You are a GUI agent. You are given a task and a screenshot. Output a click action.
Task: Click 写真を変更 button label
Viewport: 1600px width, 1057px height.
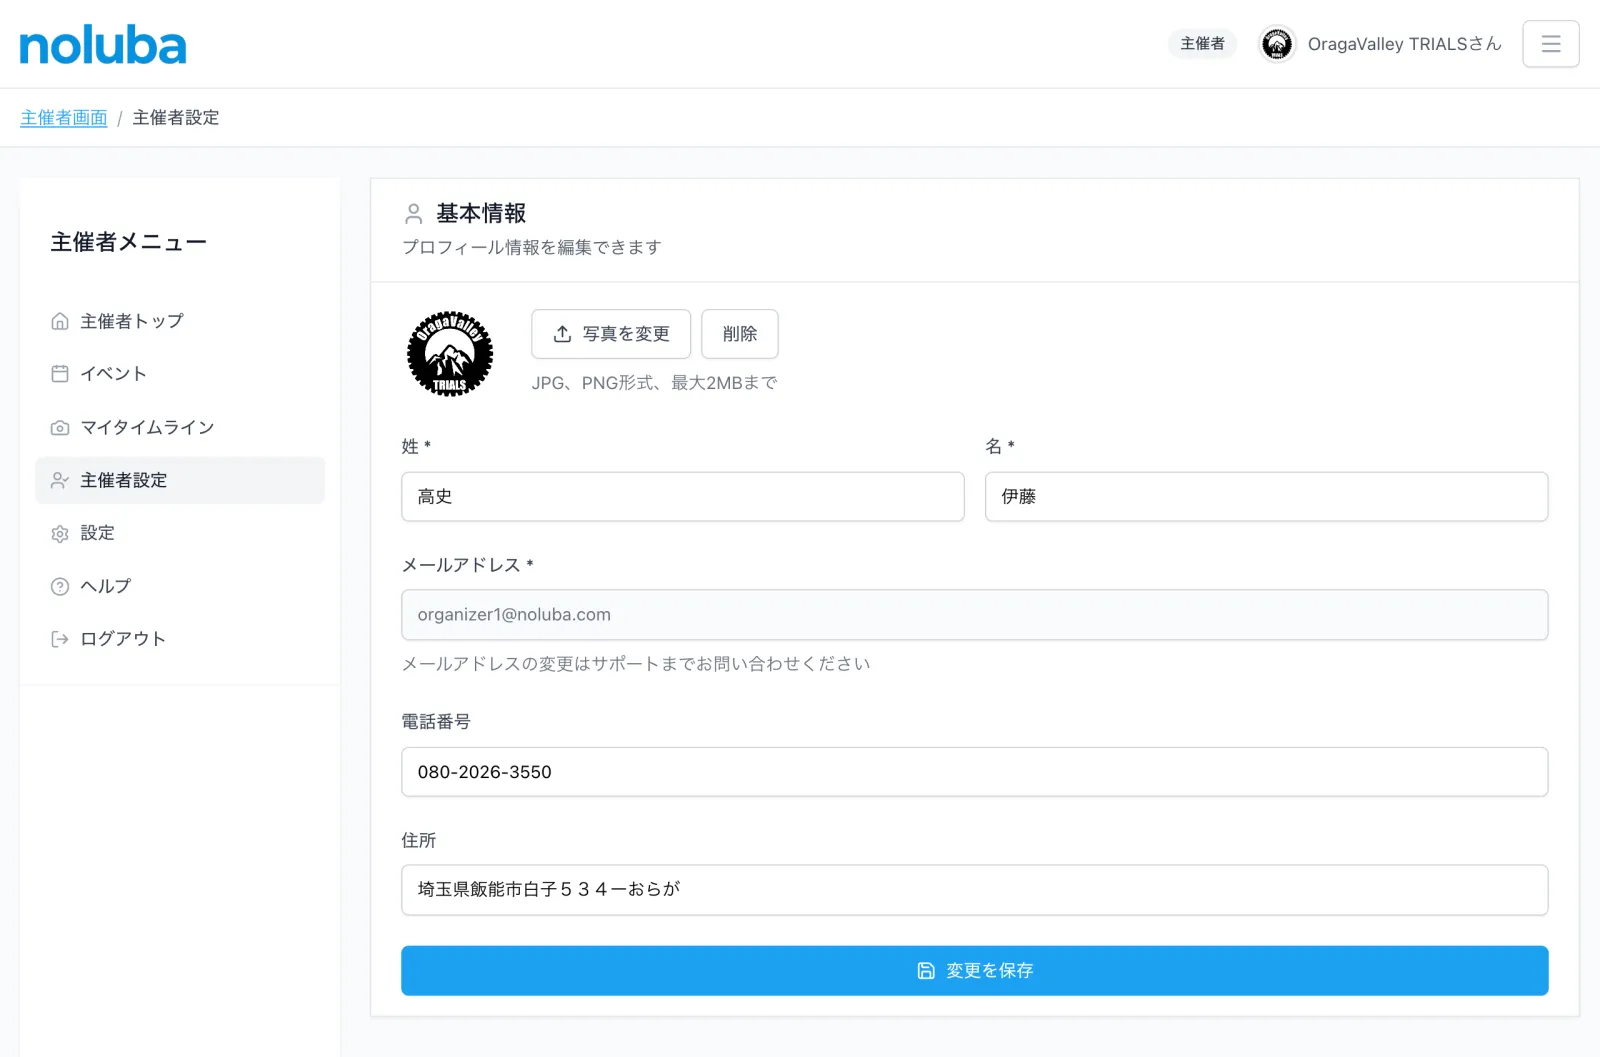626,334
